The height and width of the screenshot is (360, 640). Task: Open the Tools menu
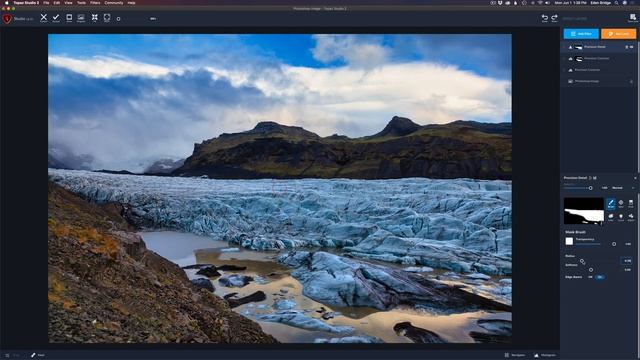tap(82, 3)
